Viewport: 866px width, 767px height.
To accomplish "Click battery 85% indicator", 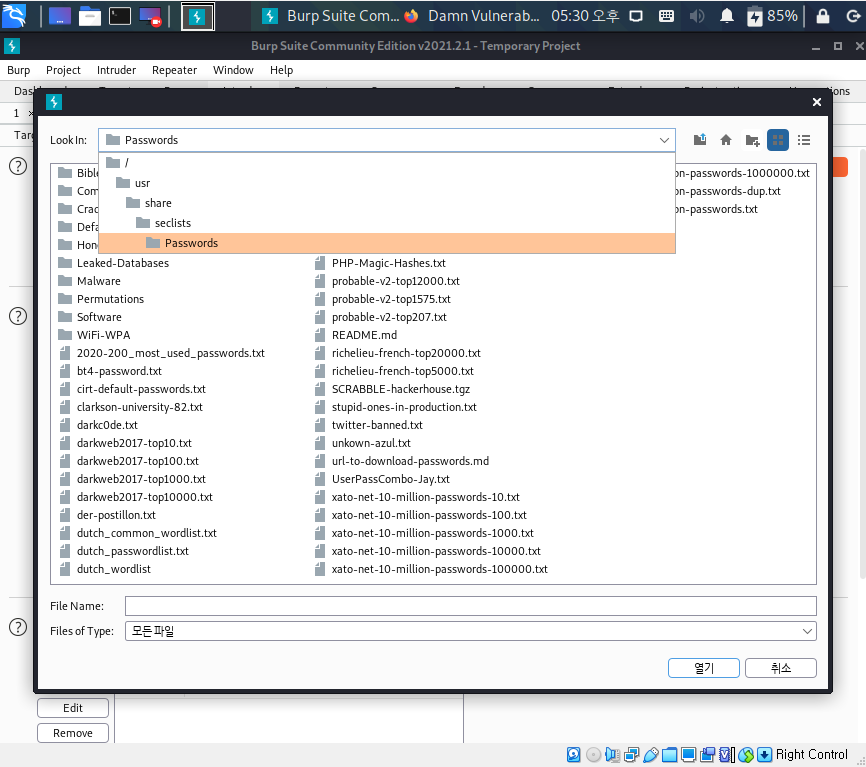I will coord(772,16).
